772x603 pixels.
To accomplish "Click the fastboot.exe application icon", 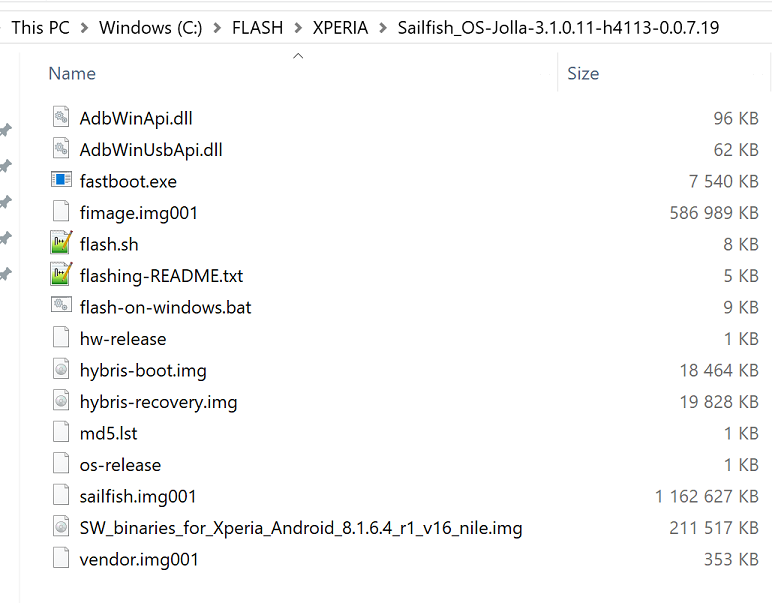I will (x=62, y=181).
